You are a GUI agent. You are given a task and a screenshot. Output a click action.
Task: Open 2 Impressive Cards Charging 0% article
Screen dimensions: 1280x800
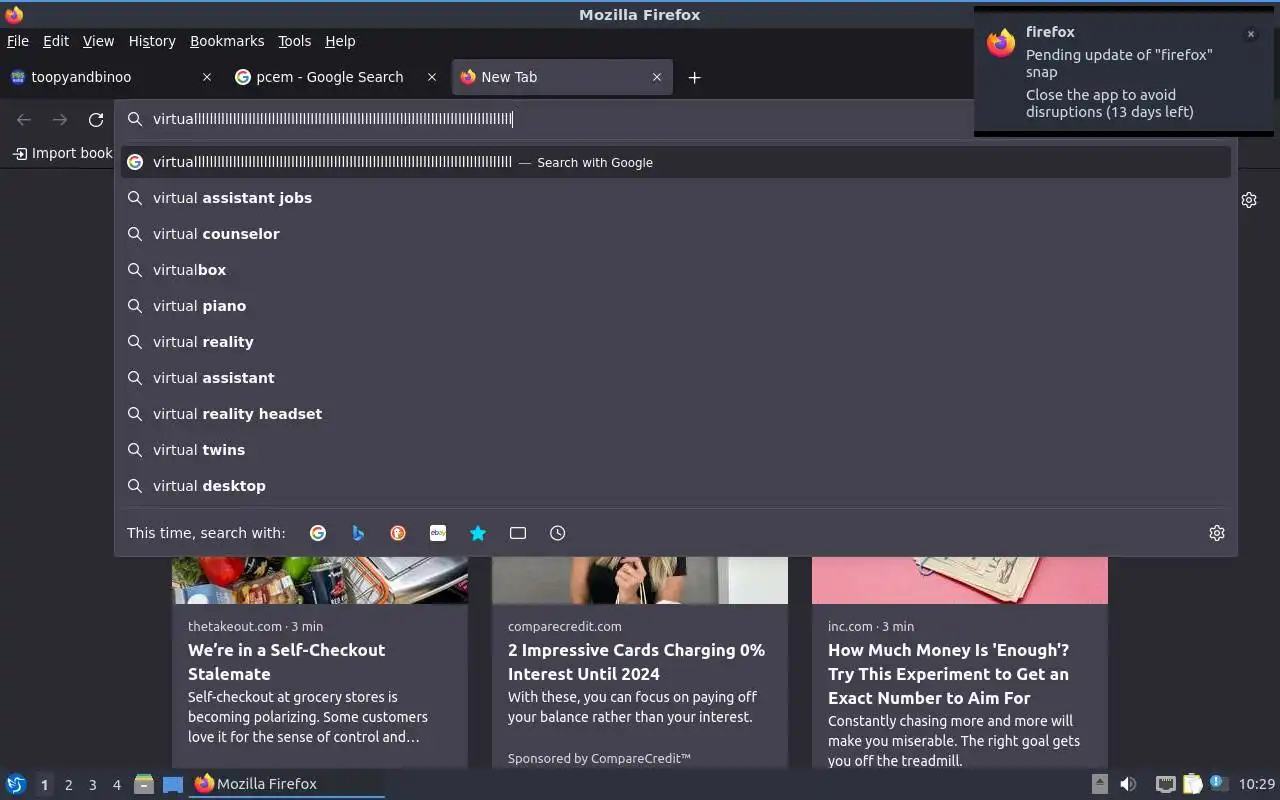636,662
